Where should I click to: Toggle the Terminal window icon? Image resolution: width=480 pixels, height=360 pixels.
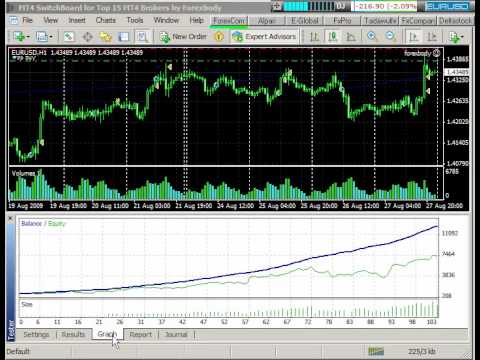124,37
